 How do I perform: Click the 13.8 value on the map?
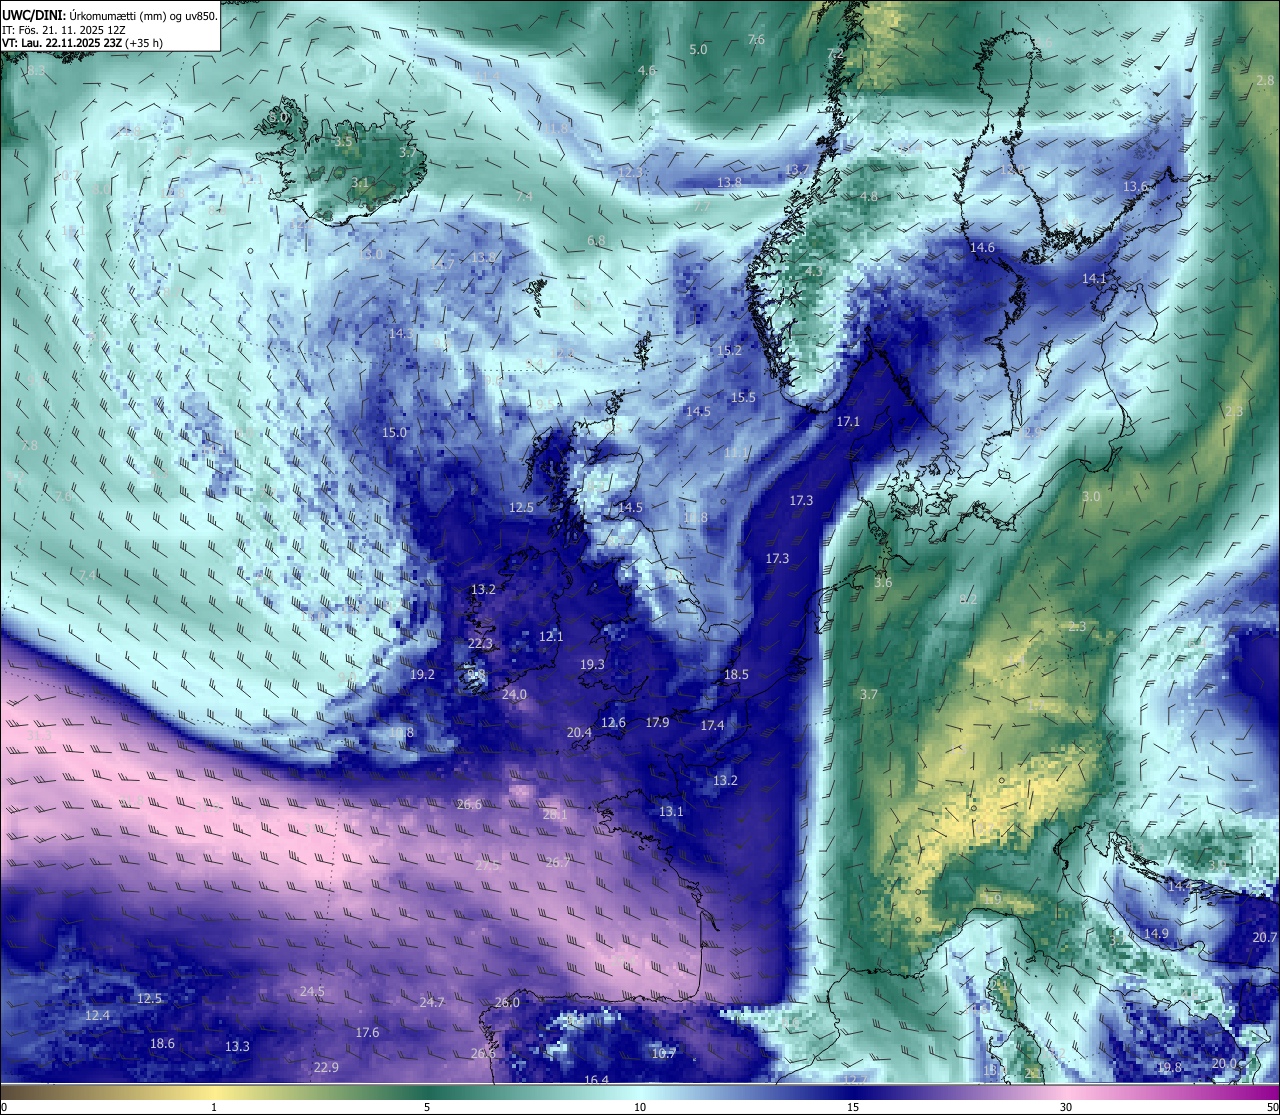(x=730, y=182)
